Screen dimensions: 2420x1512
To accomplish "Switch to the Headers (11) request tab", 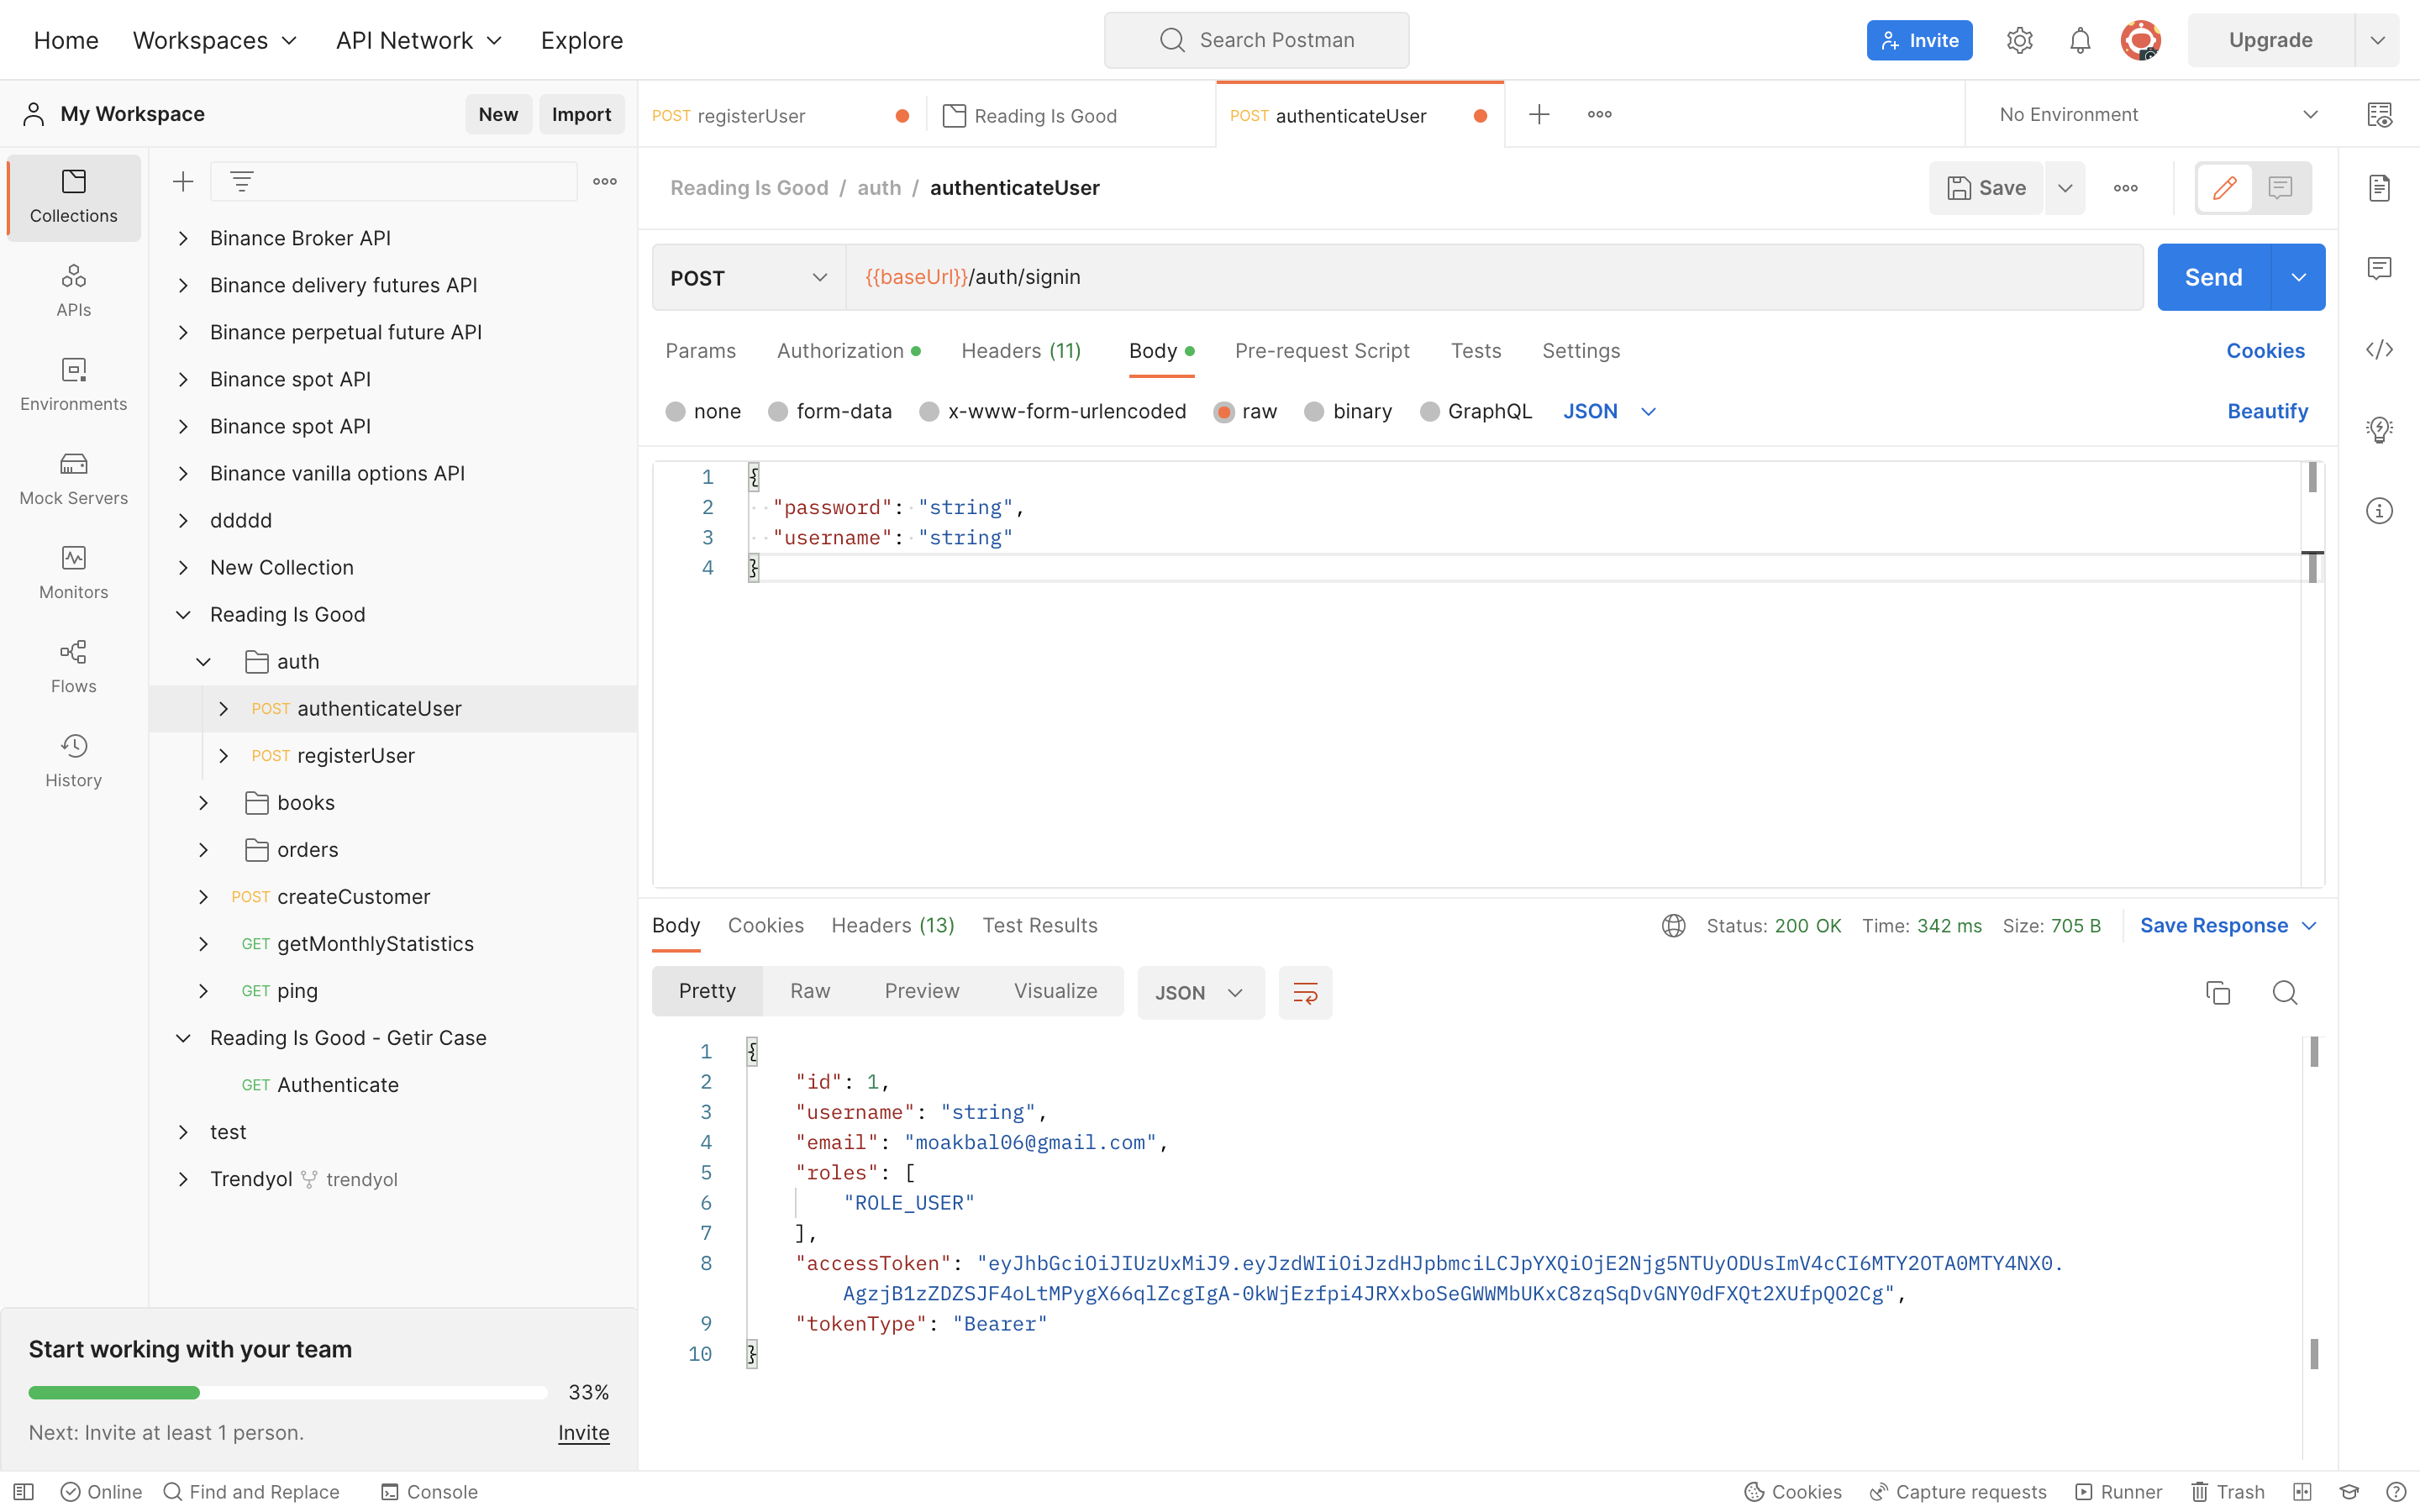I will pyautogui.click(x=1021, y=350).
